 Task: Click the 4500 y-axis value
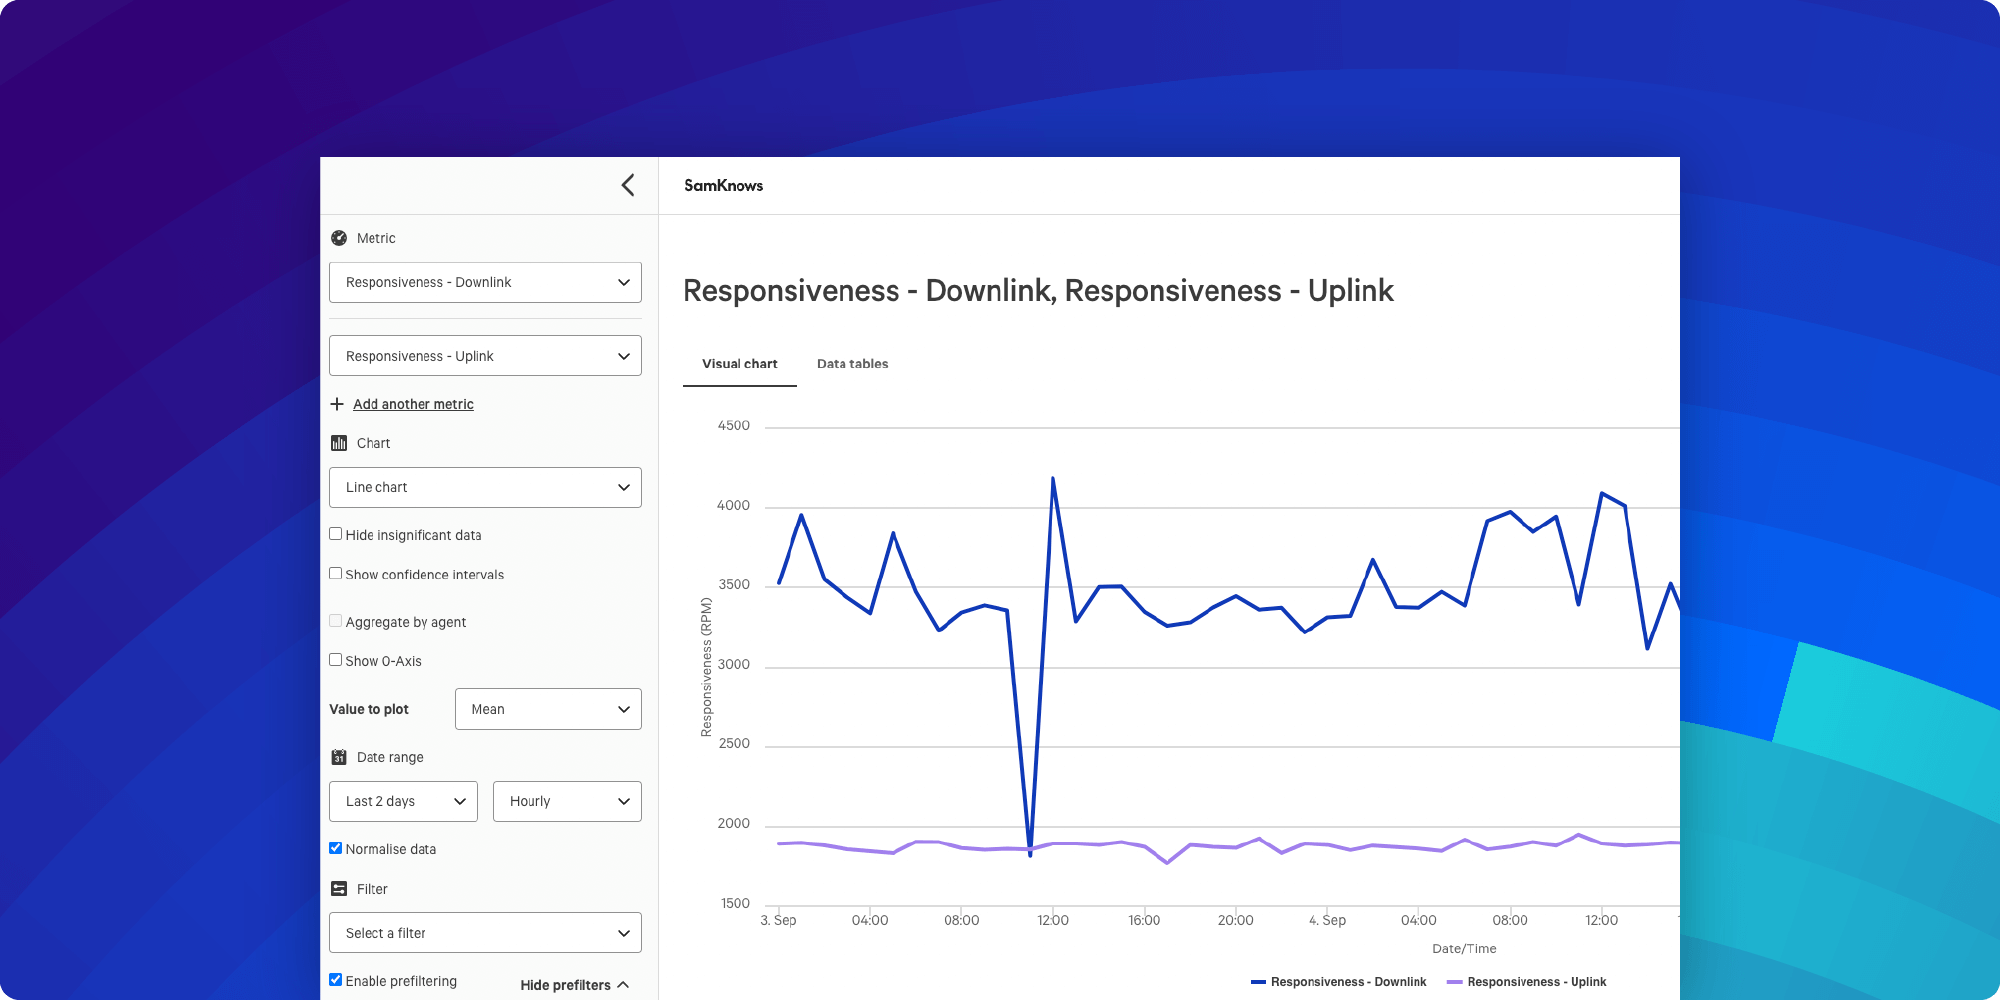[x=733, y=426]
